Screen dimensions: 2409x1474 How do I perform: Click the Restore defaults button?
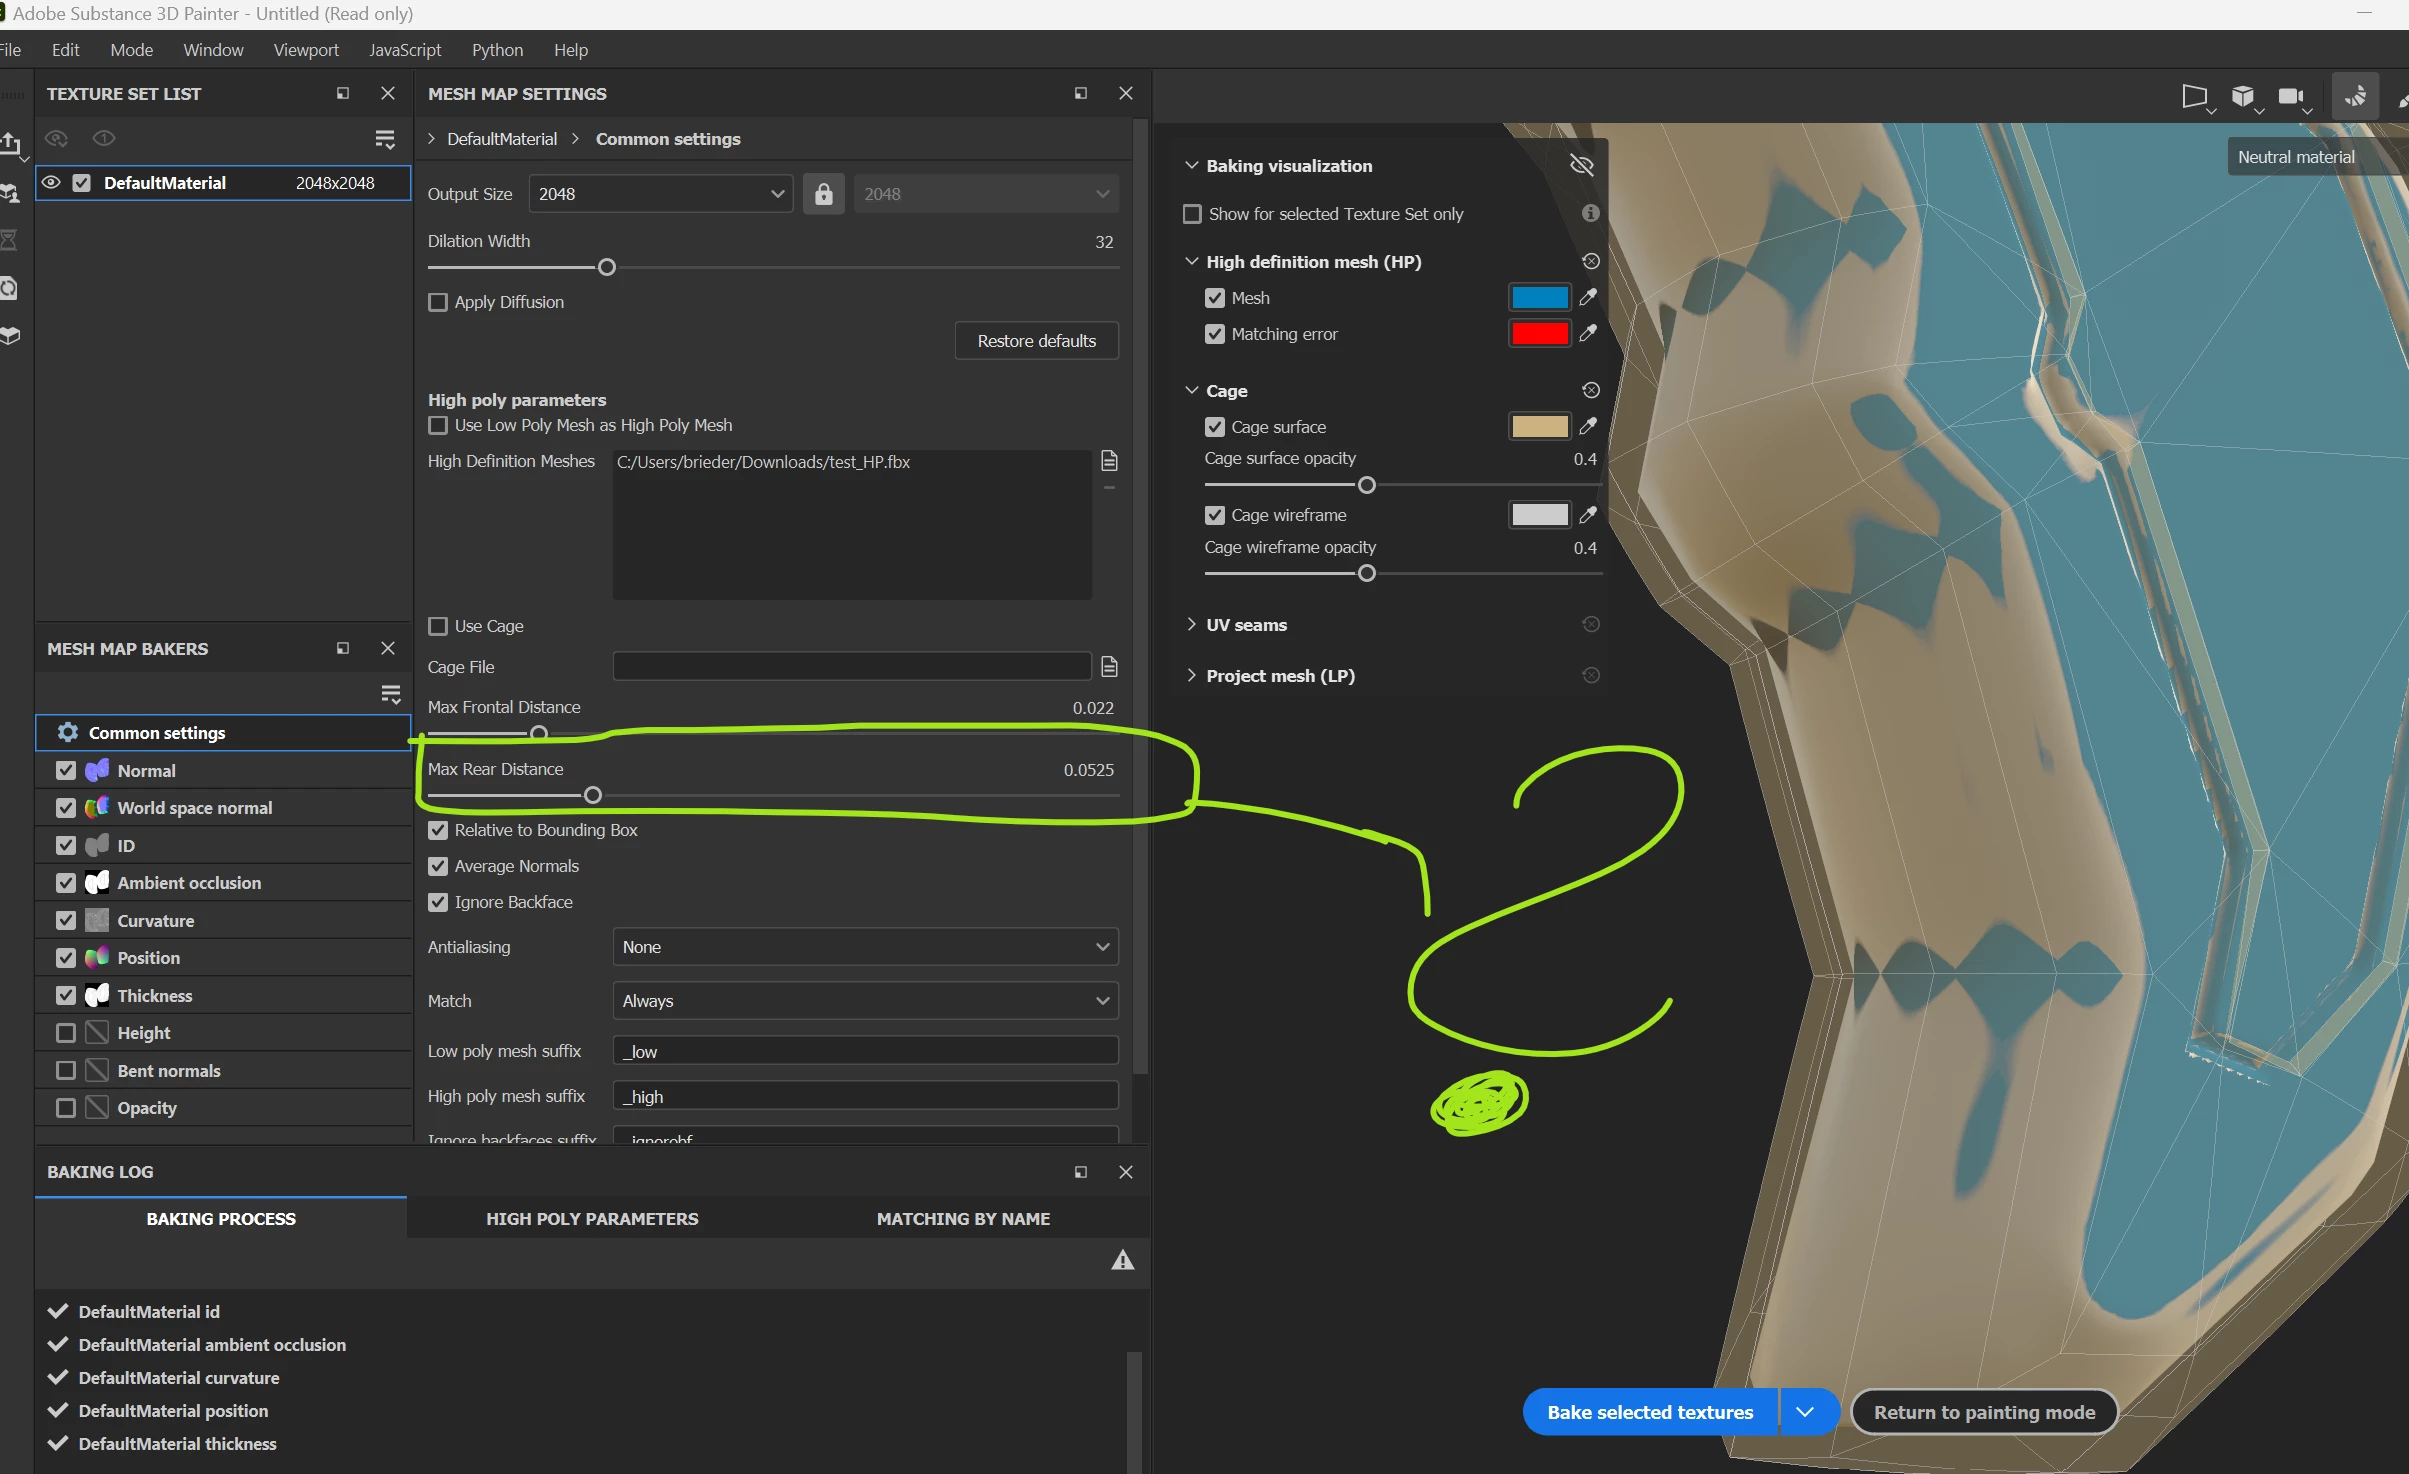pos(1036,341)
